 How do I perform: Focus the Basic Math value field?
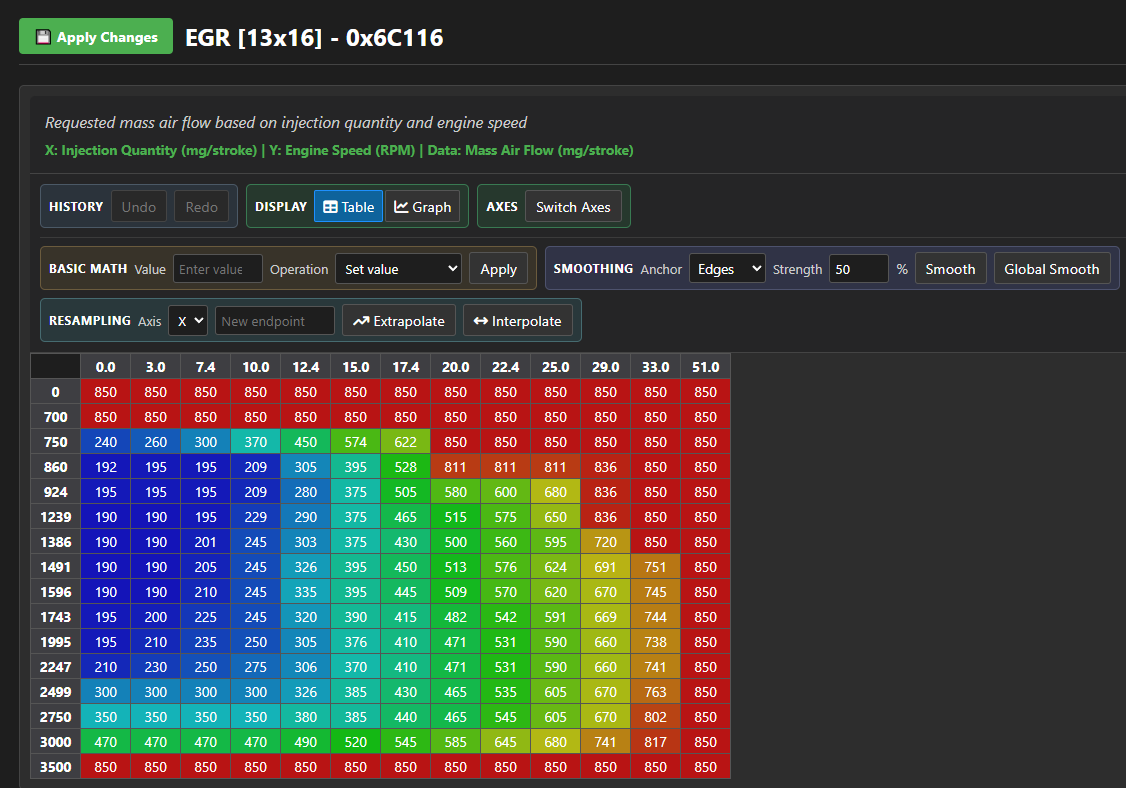point(218,269)
